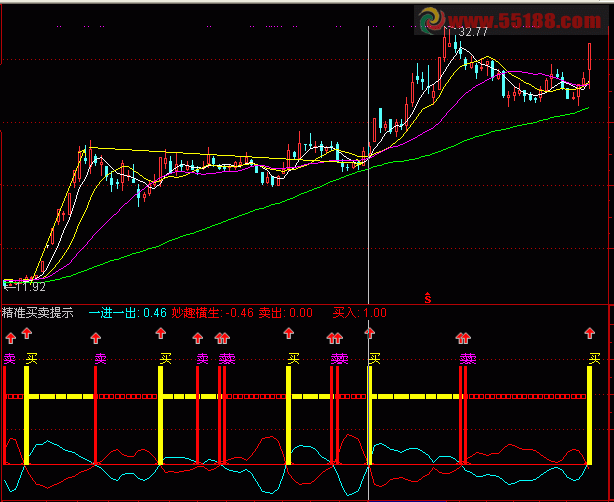
Task: Click the red arrow above the leftmost 卖 label
Action: 11,338
